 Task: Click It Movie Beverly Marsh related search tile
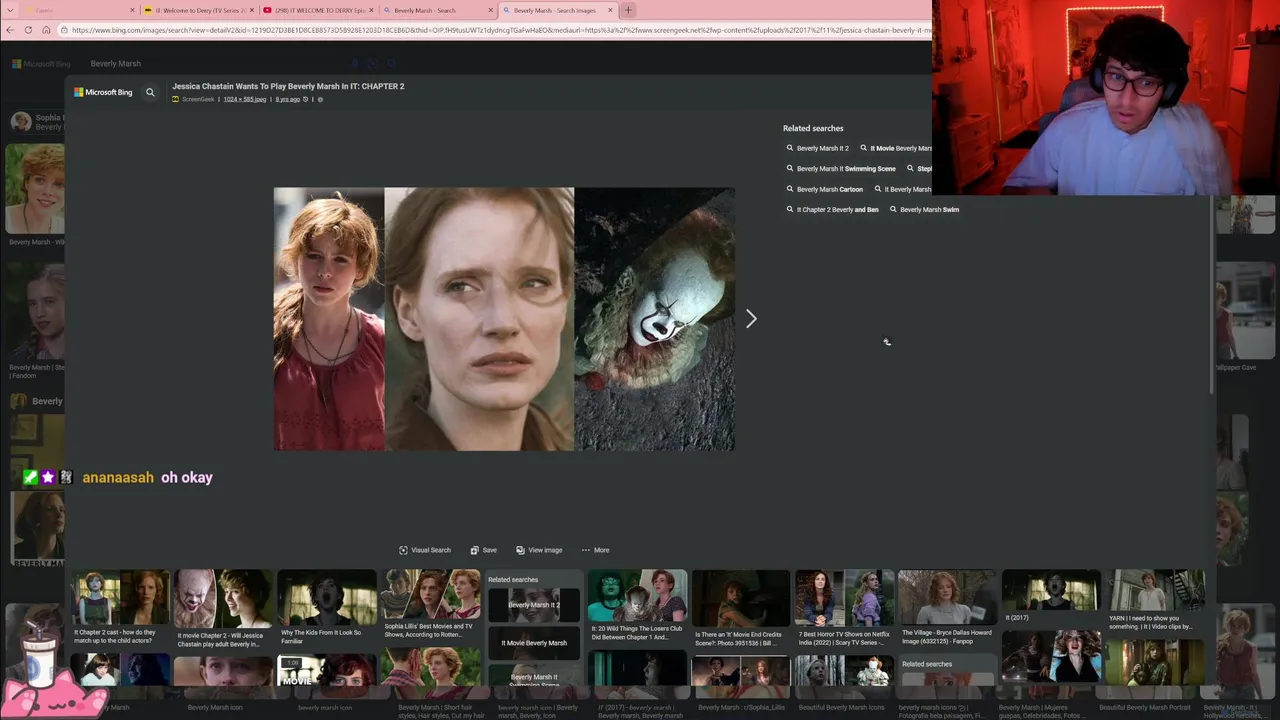(534, 643)
